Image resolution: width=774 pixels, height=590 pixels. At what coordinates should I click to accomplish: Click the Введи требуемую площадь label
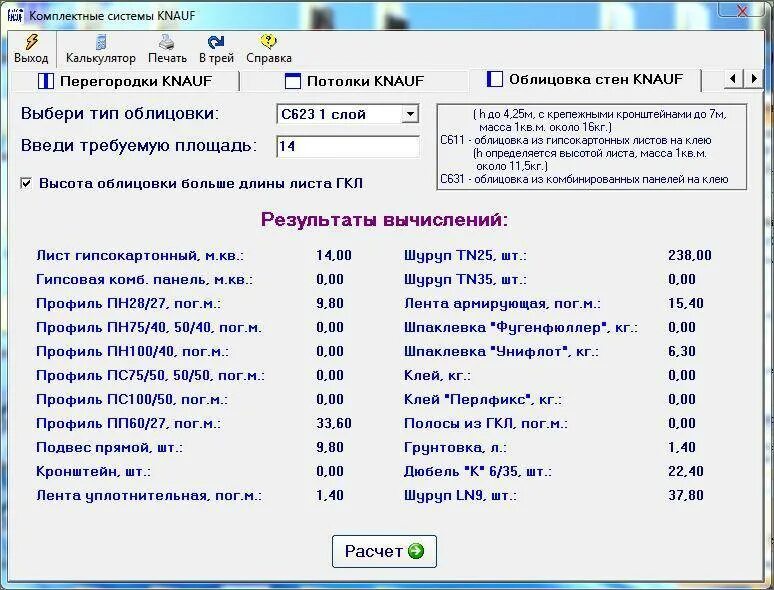139,146
